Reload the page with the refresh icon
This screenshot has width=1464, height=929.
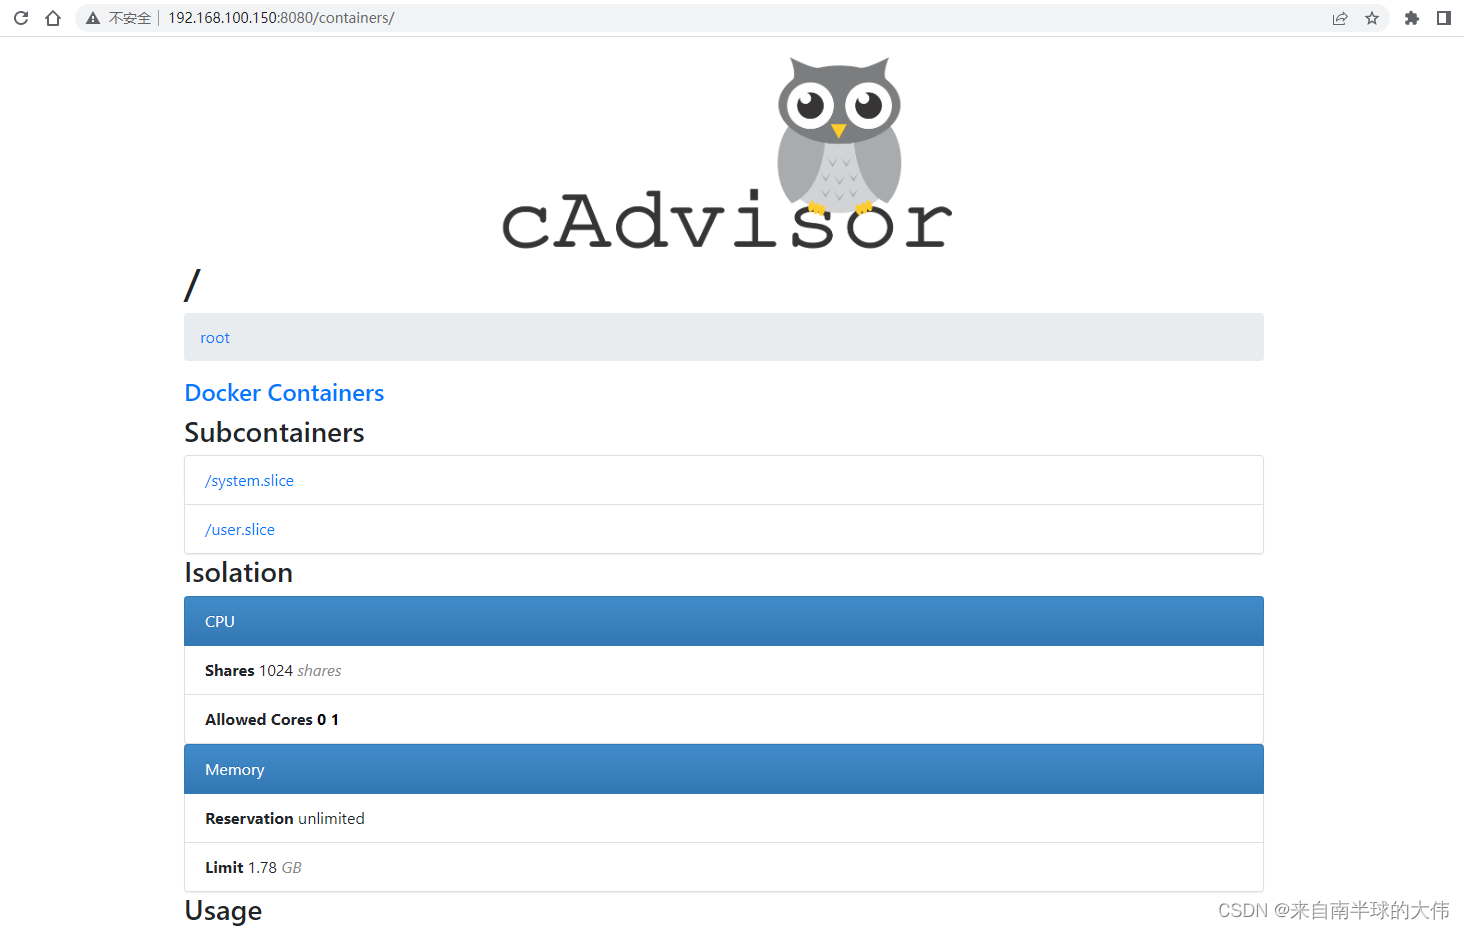point(21,18)
